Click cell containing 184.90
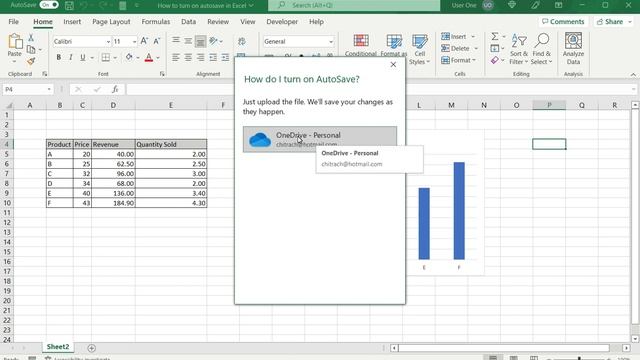The image size is (640, 360). pos(113,203)
